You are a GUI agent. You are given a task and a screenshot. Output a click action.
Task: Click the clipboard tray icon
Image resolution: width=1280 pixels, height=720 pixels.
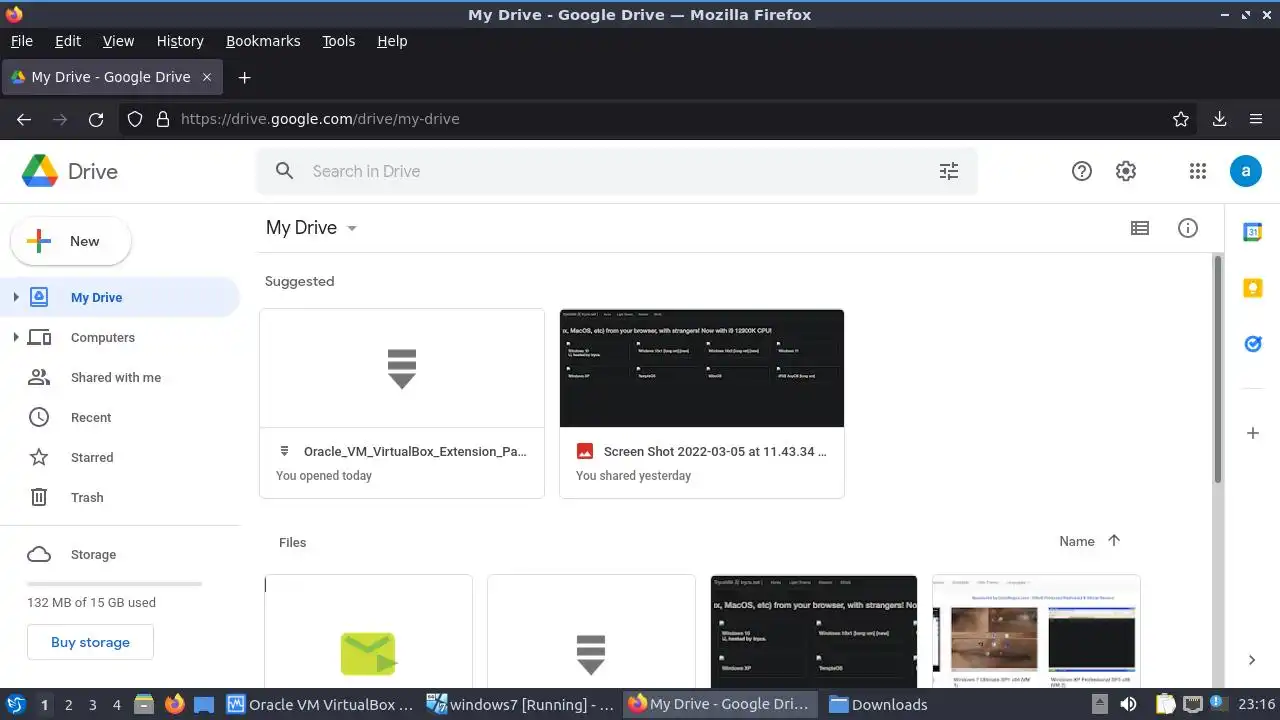click(x=1165, y=704)
